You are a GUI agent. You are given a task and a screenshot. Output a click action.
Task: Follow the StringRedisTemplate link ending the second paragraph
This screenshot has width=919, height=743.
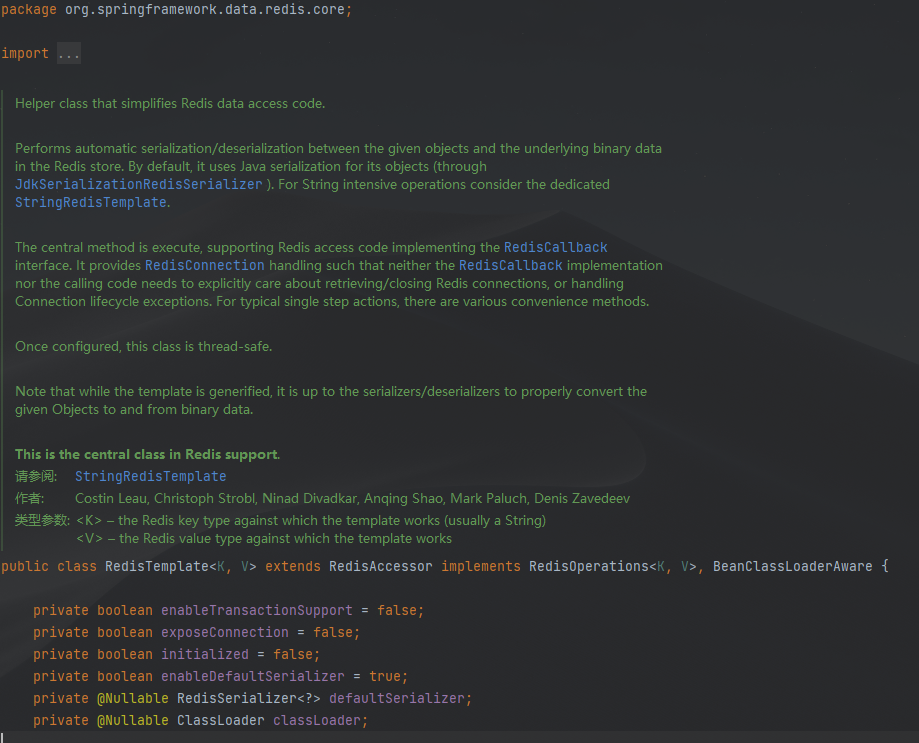point(91,203)
